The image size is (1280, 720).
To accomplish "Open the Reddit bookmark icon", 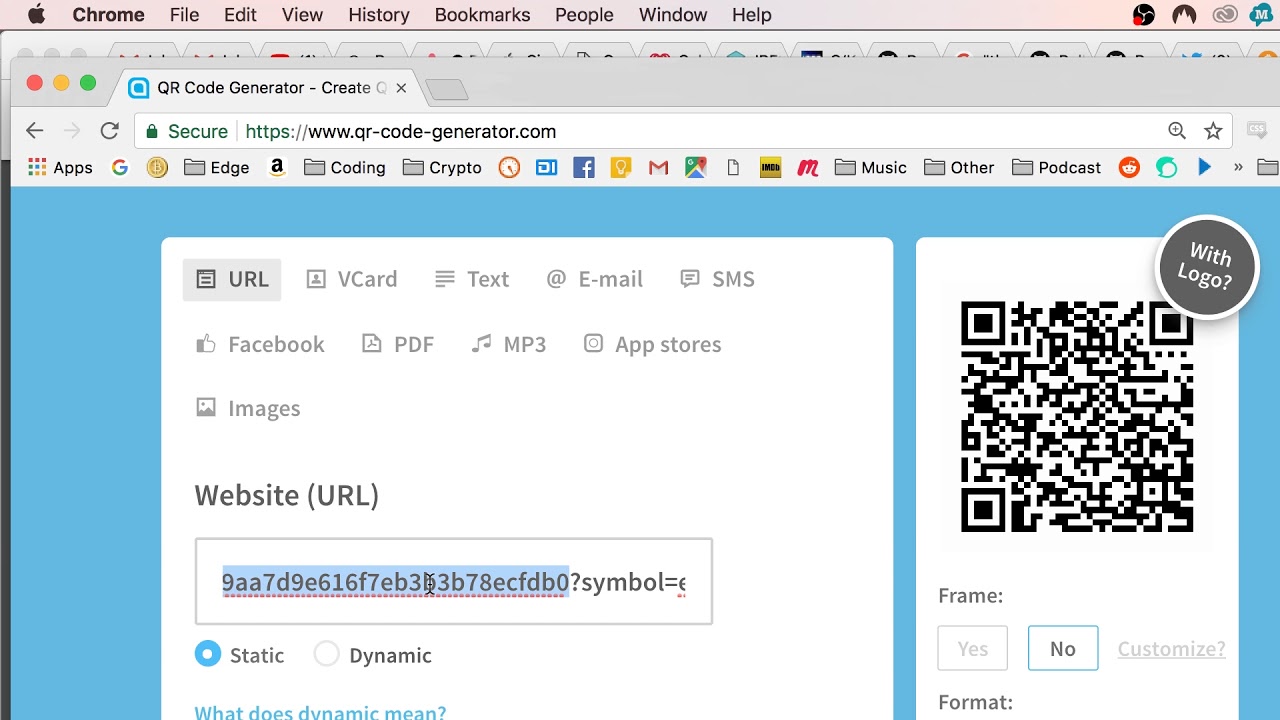I will click(1129, 168).
